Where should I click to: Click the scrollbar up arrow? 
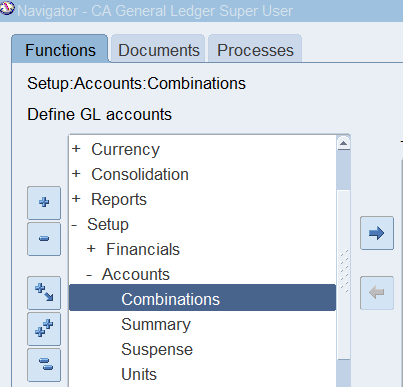[x=344, y=143]
